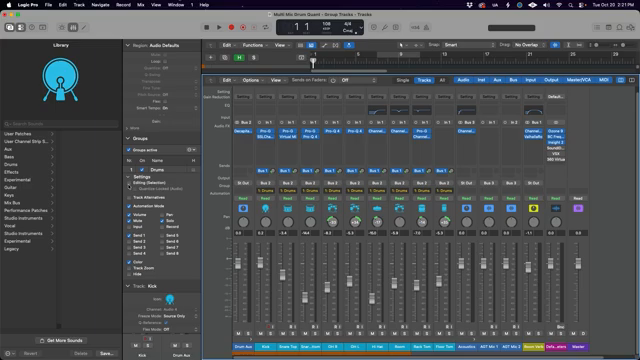
Task: Open the Groups settings gear menu
Action: click(x=191, y=150)
